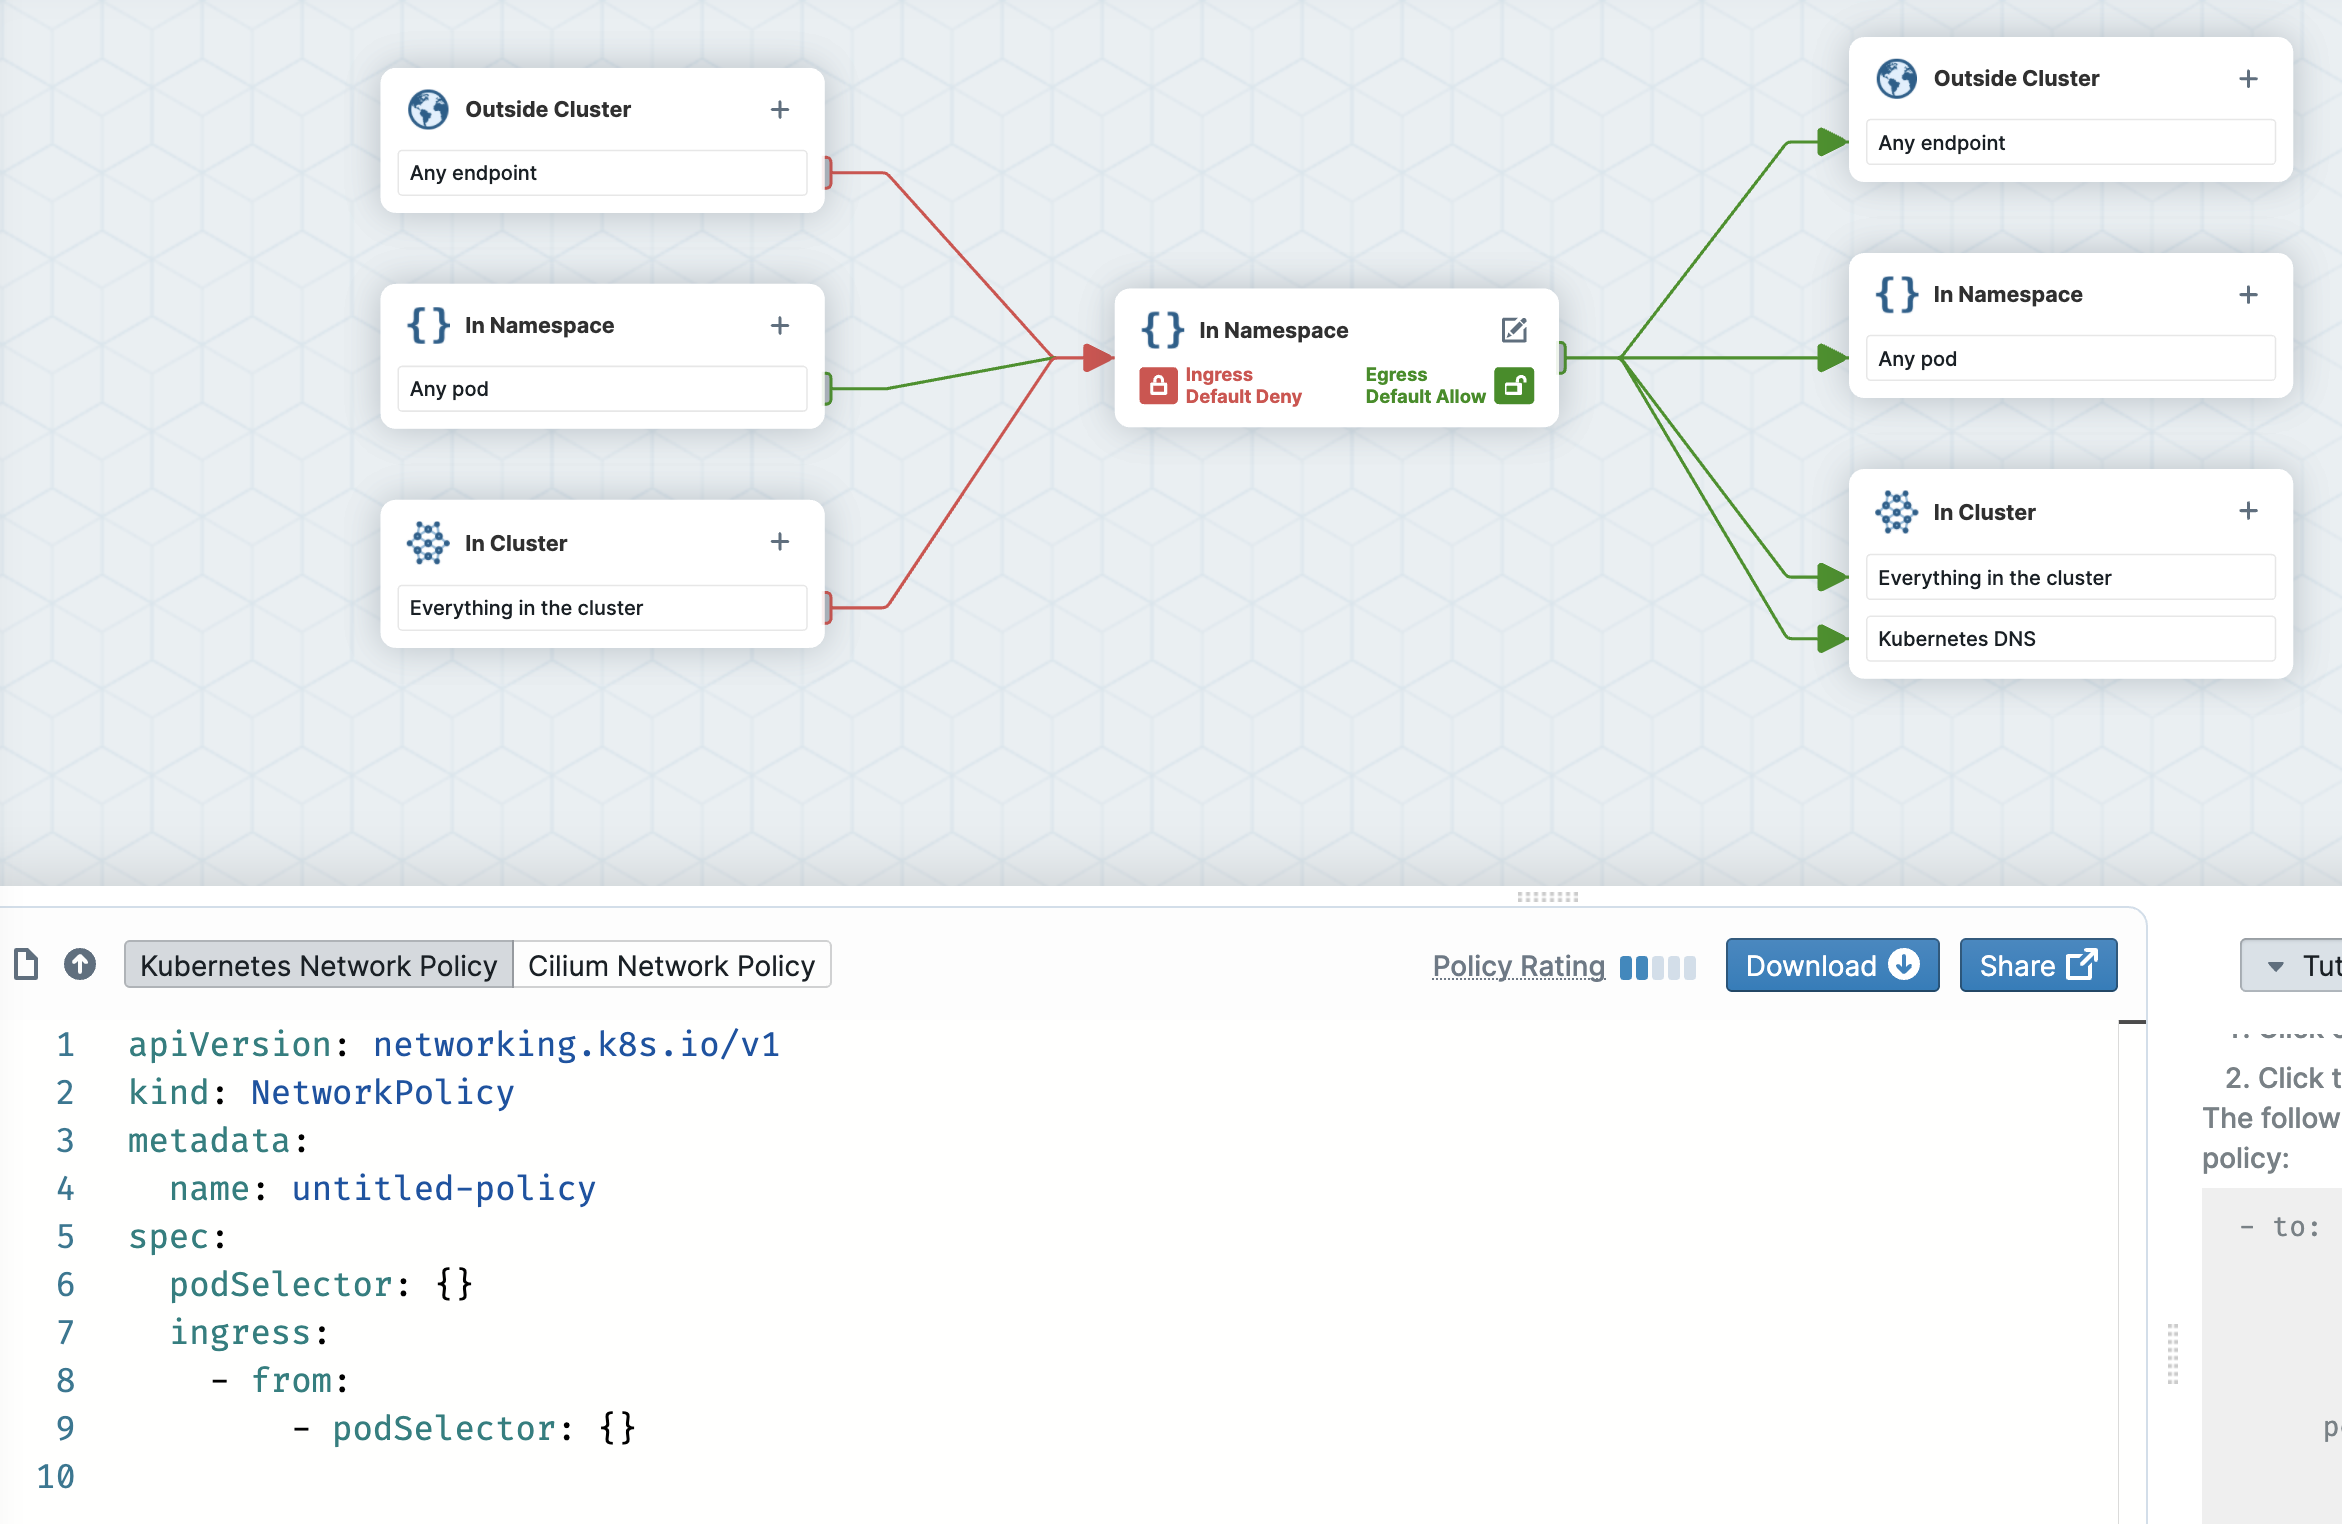Screen dimensions: 2342x1524
Task: Click the 'metadata:' line in editor
Action: click(218, 1140)
